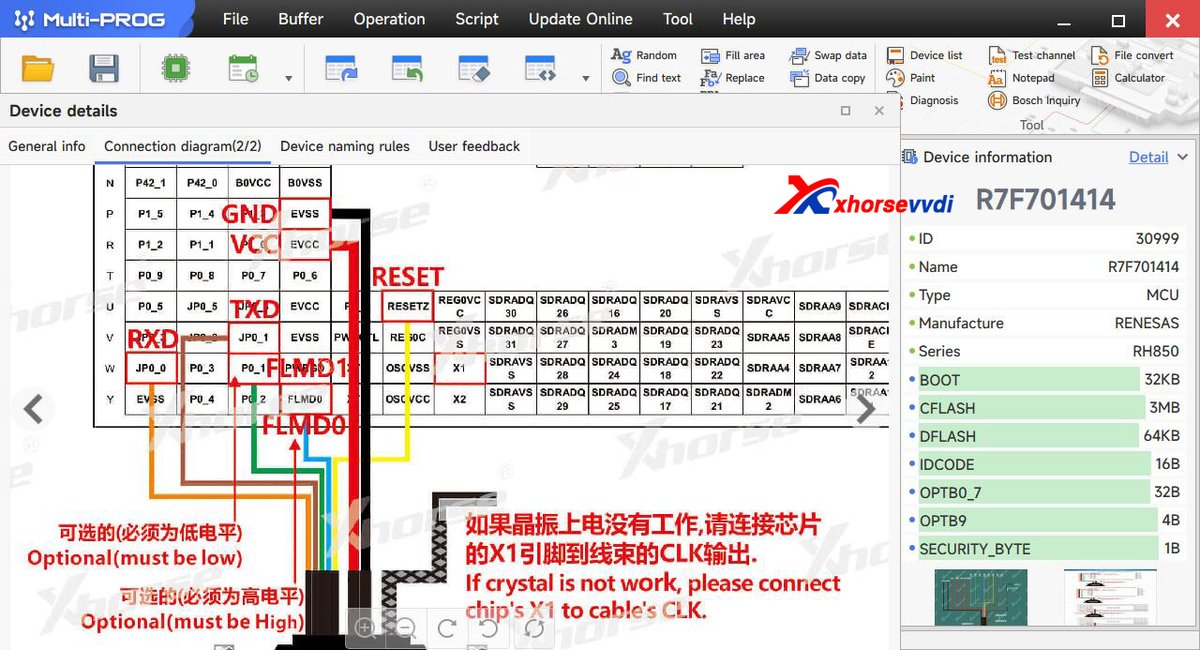Save the buffer with the floppy disk icon
Screen dimensions: 1200x650
pos(104,68)
